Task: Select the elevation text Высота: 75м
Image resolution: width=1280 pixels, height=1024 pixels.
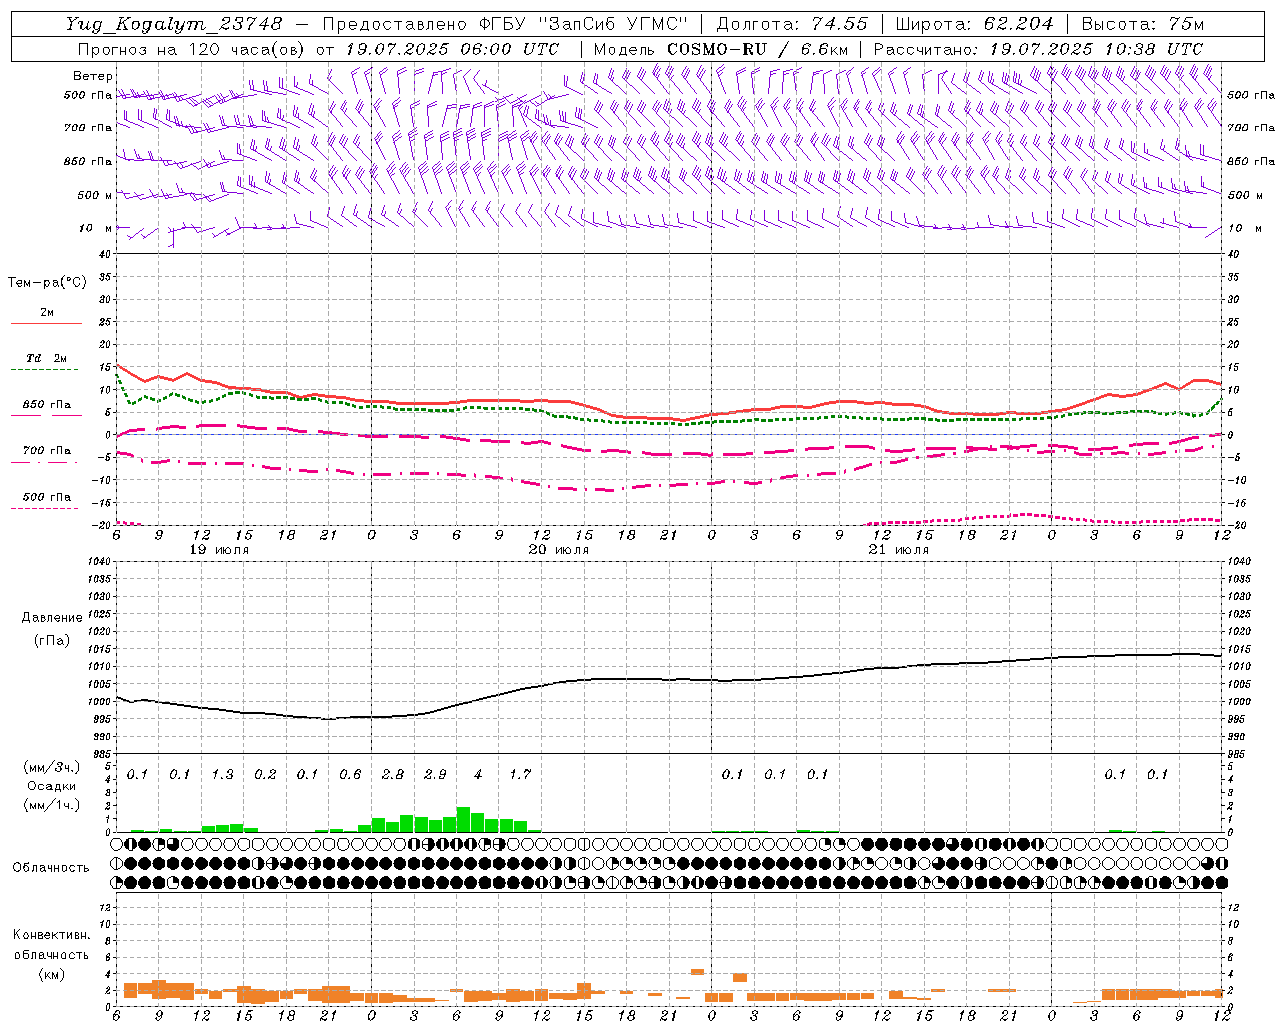Action: (x=1142, y=24)
